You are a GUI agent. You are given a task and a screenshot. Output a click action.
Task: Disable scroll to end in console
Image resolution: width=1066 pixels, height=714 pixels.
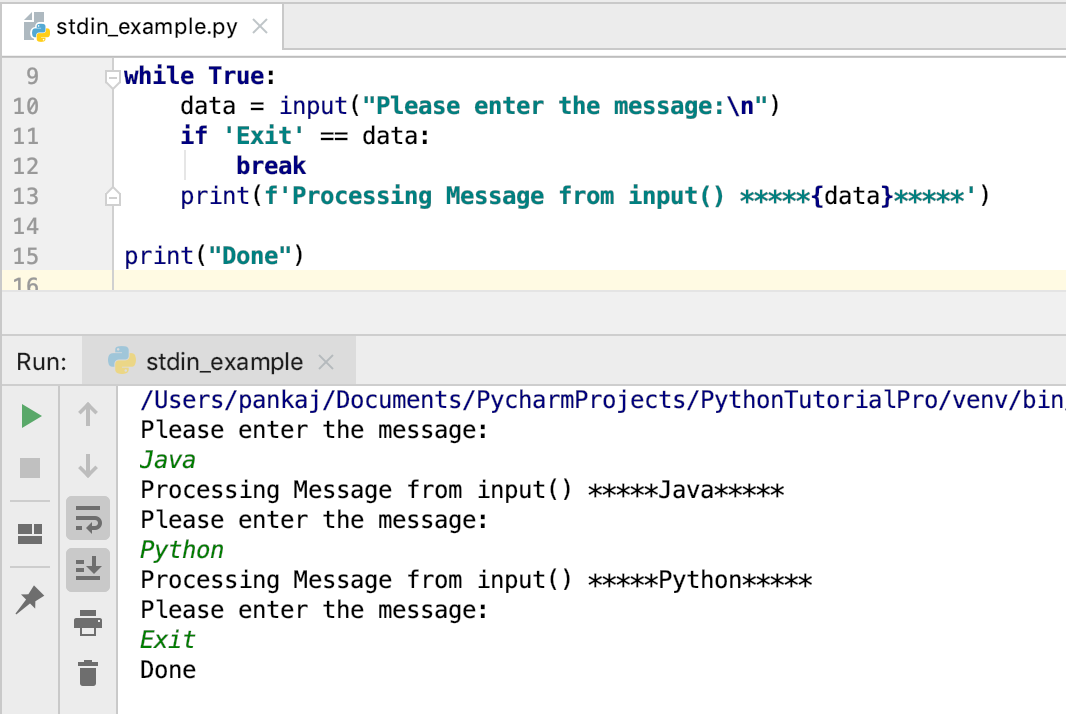[88, 569]
